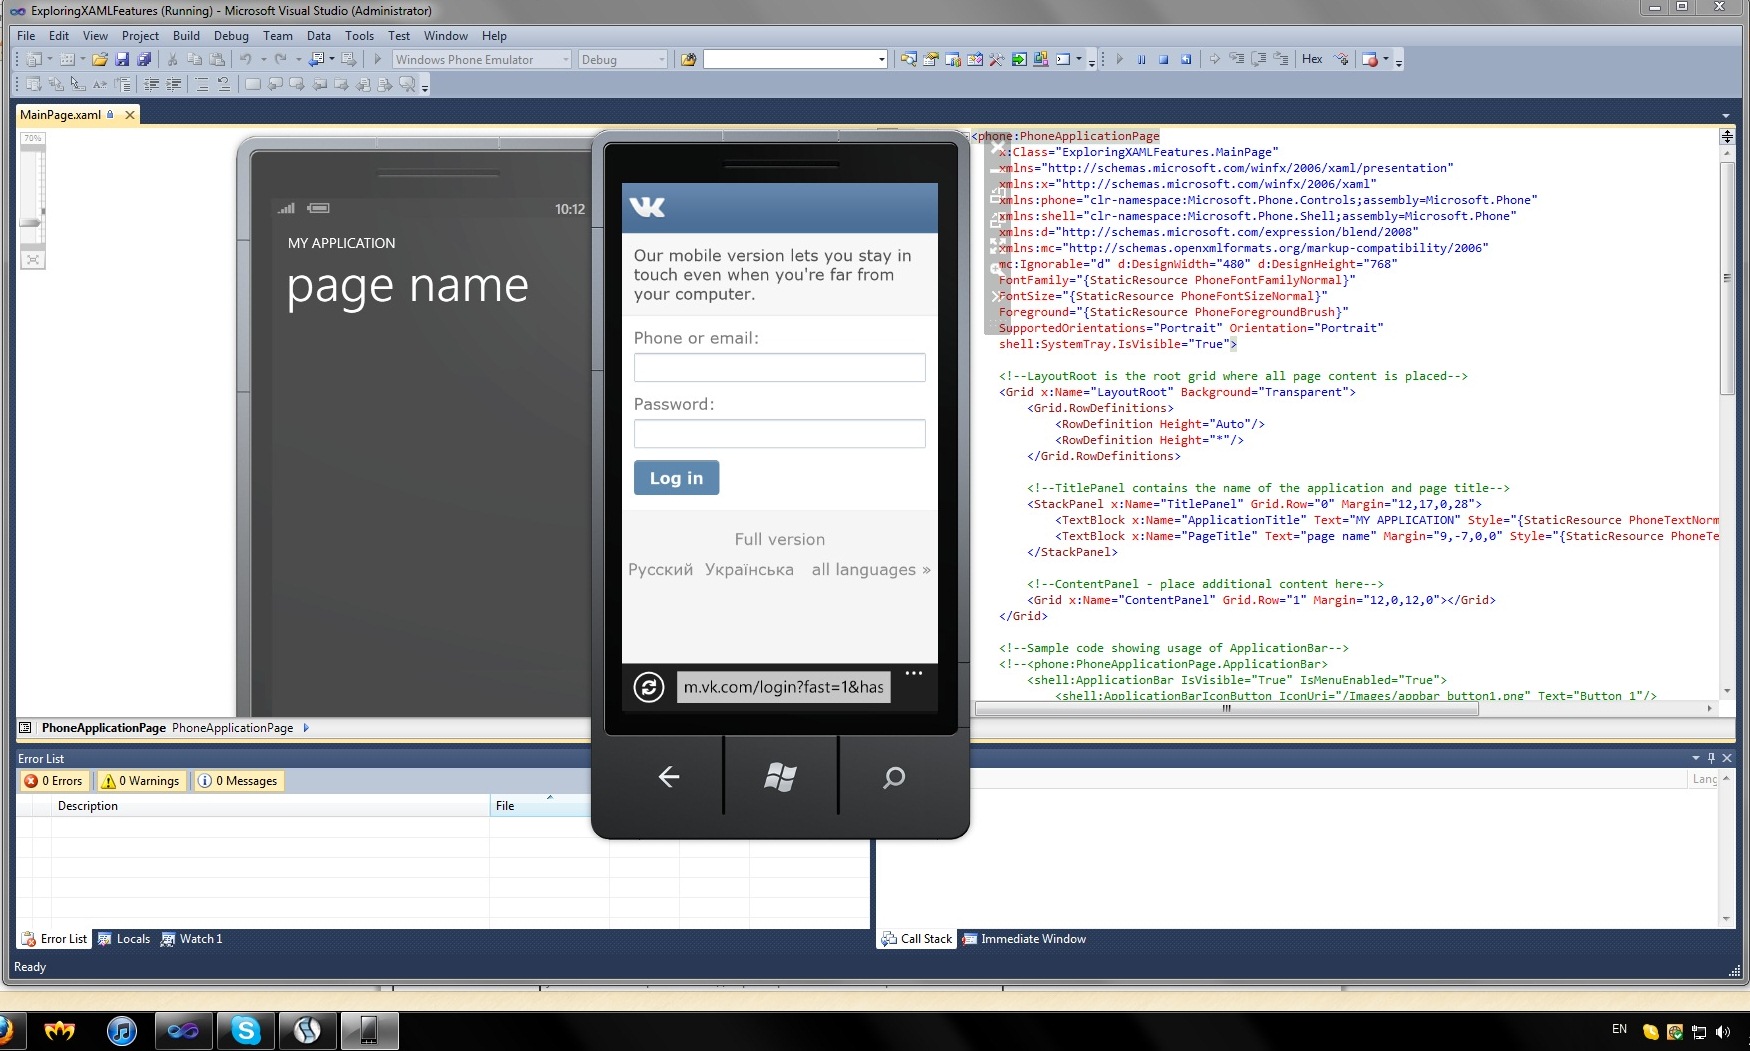Open Redo history dropdown arrow
1750x1051 pixels.
coord(298,60)
